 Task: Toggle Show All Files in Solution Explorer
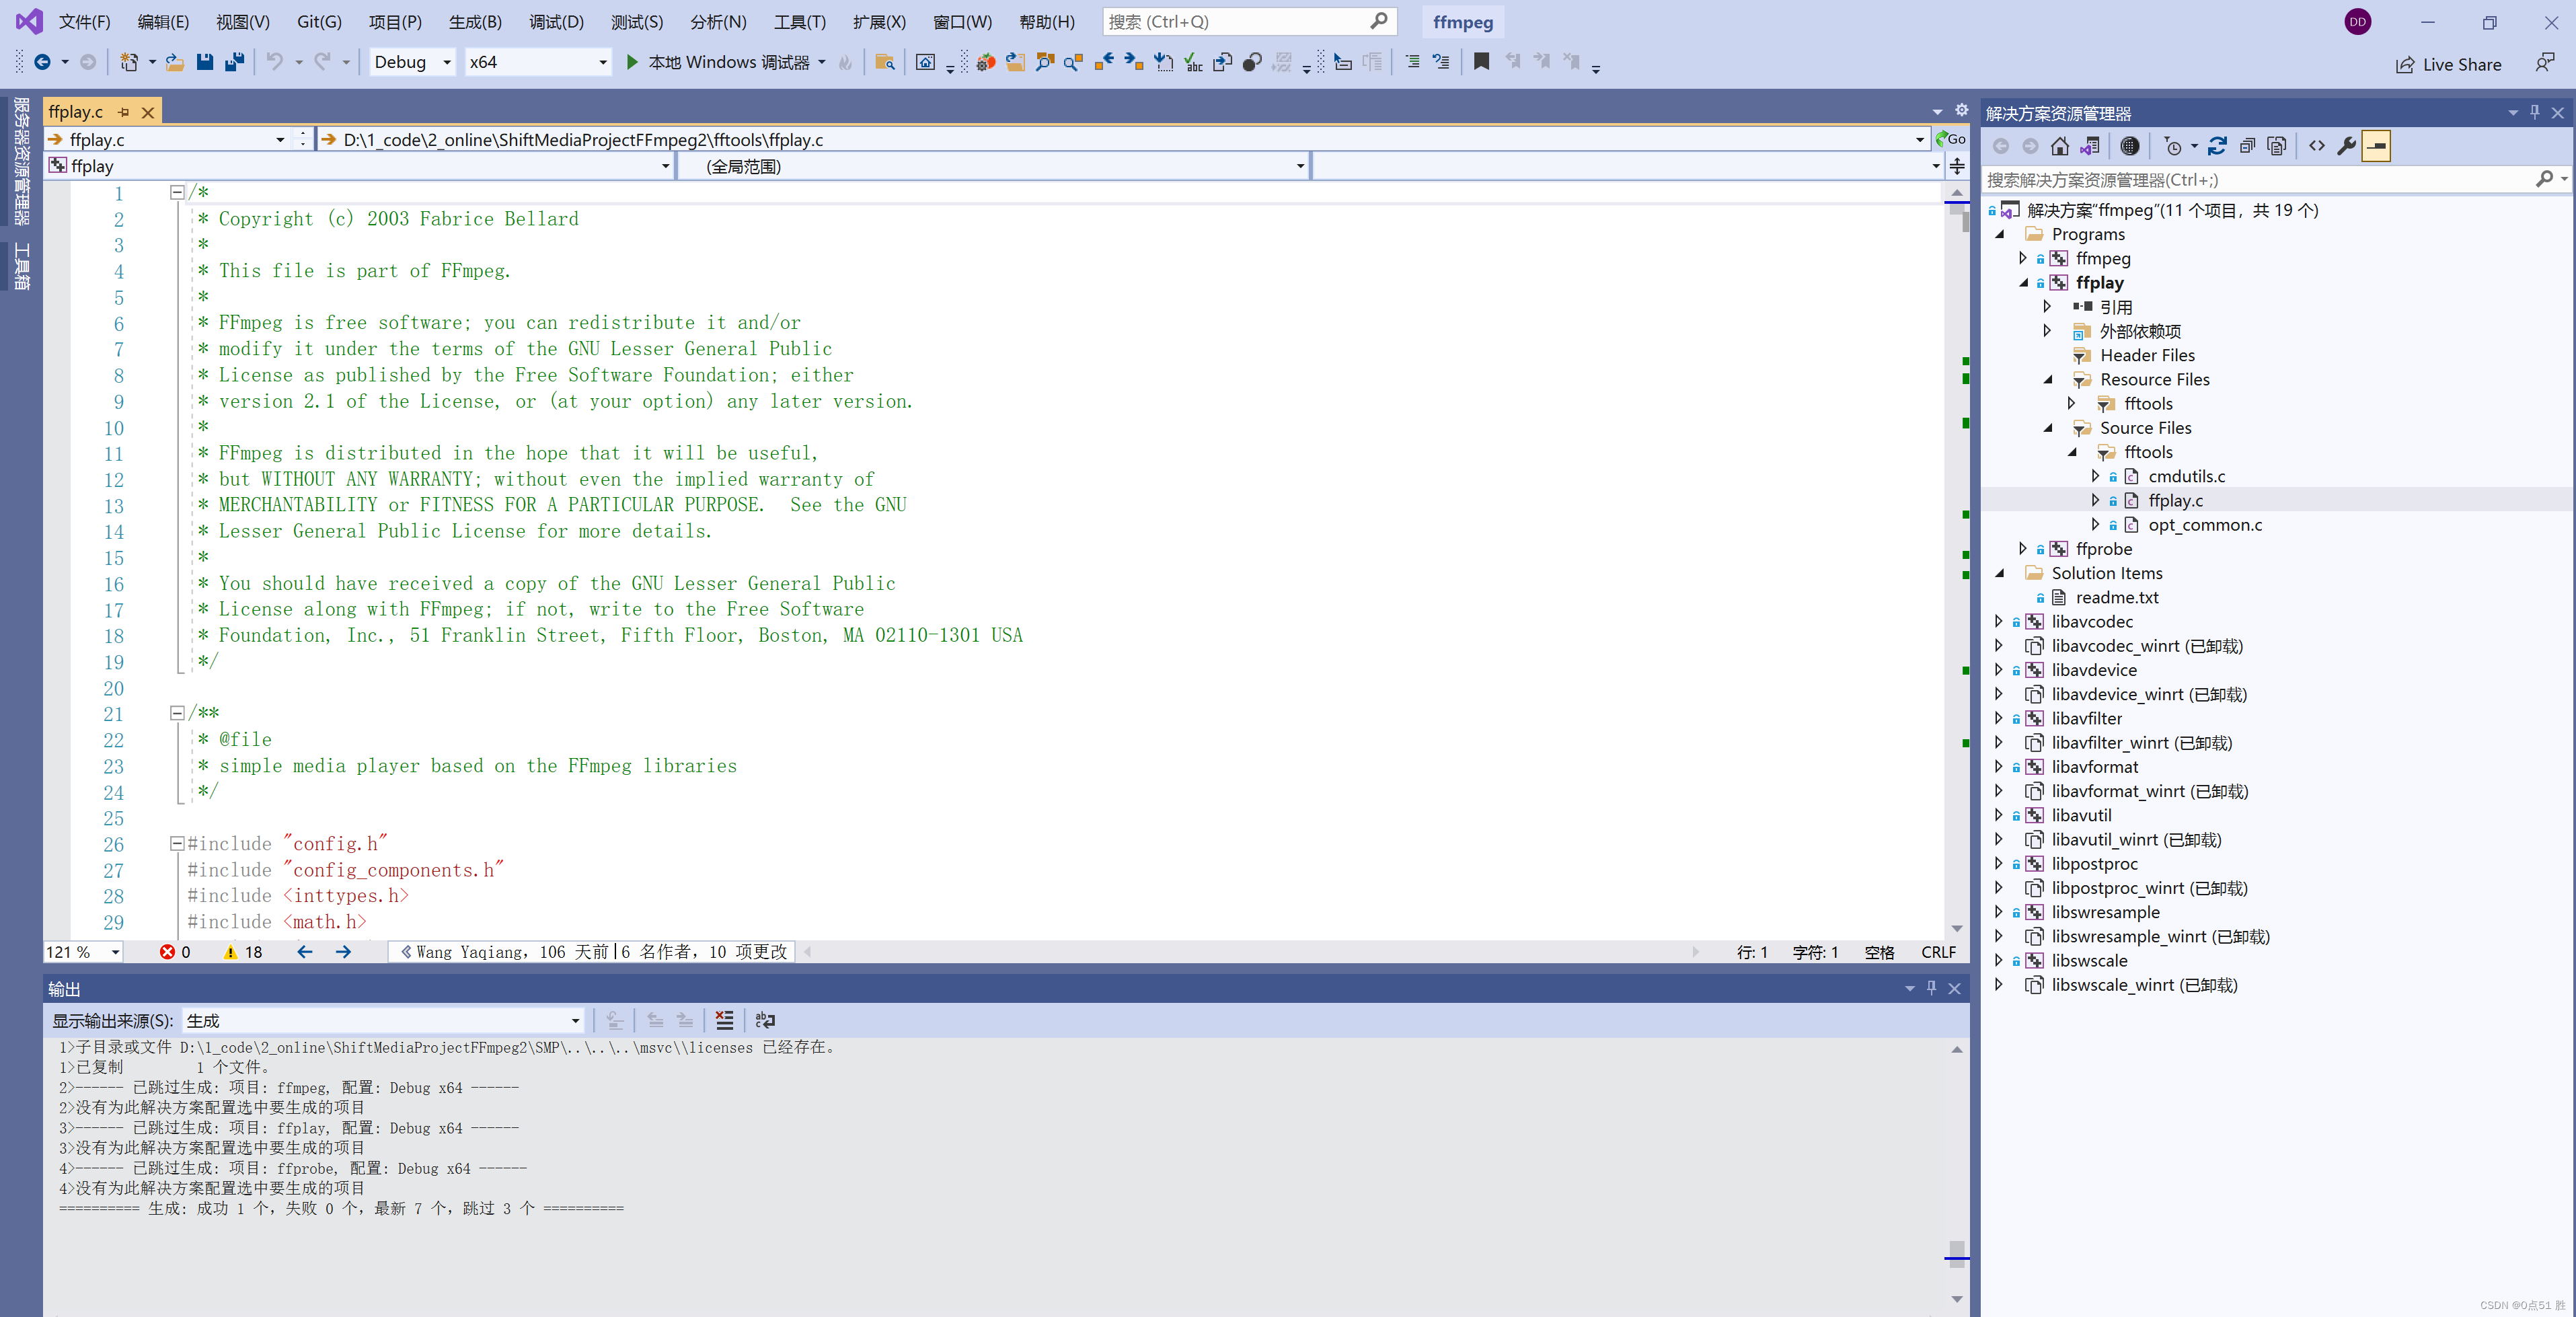[2277, 146]
